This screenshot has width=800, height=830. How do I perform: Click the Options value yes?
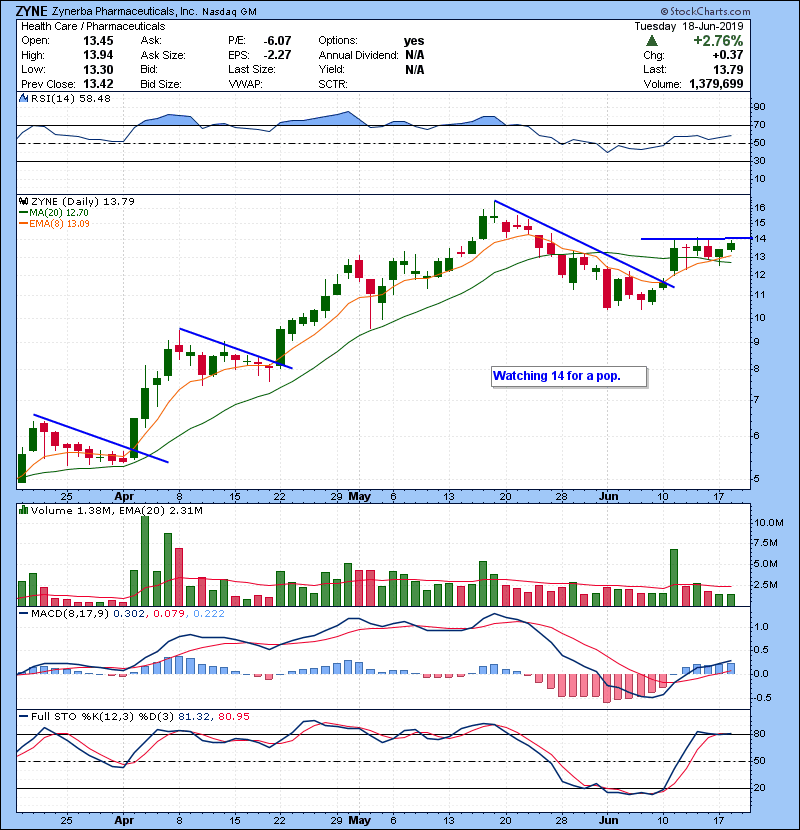tap(414, 41)
